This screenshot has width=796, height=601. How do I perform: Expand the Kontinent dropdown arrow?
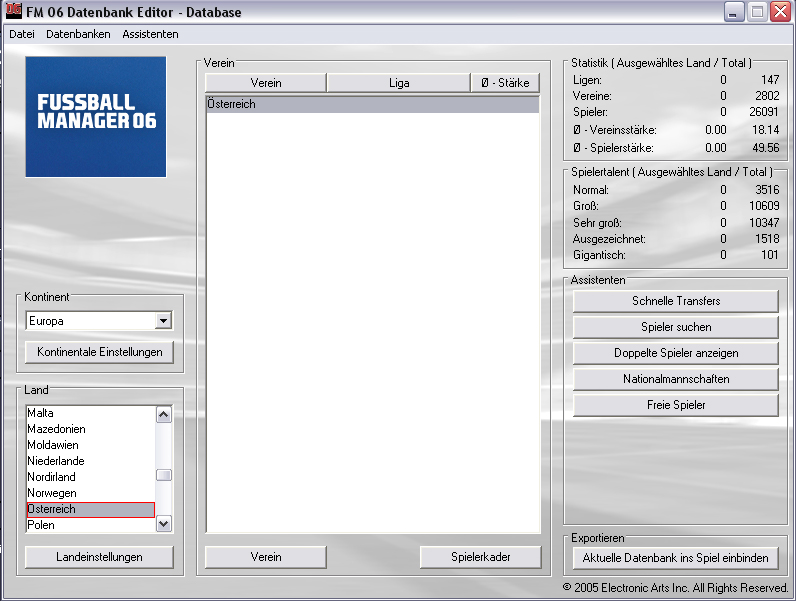click(x=163, y=321)
